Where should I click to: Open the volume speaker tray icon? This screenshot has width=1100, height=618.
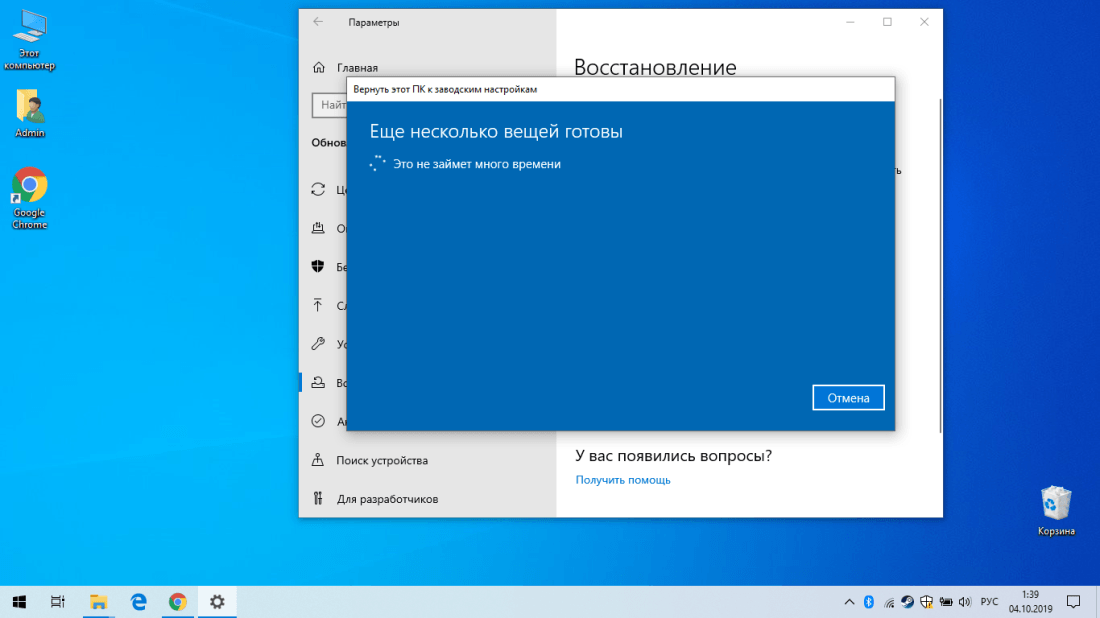coord(965,602)
